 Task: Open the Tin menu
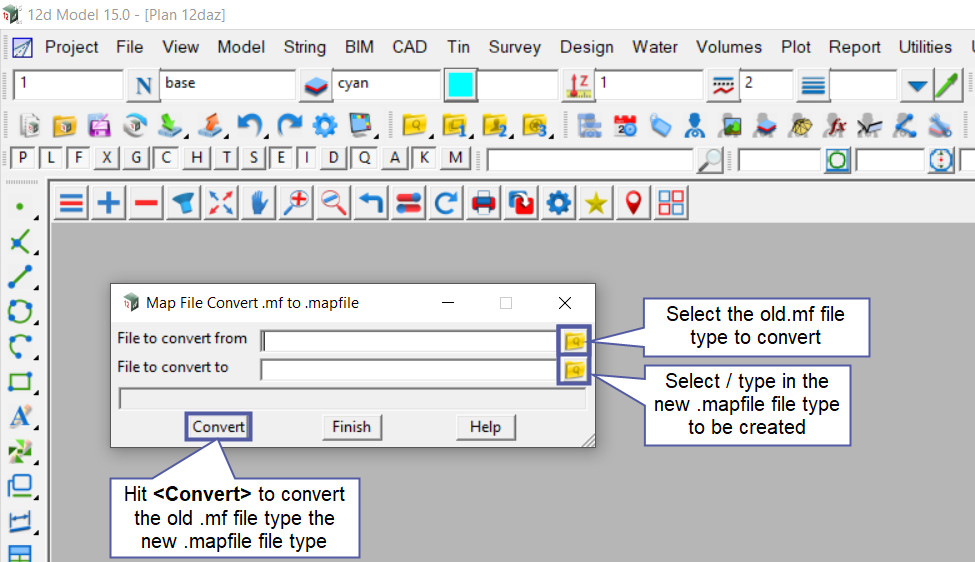458,47
